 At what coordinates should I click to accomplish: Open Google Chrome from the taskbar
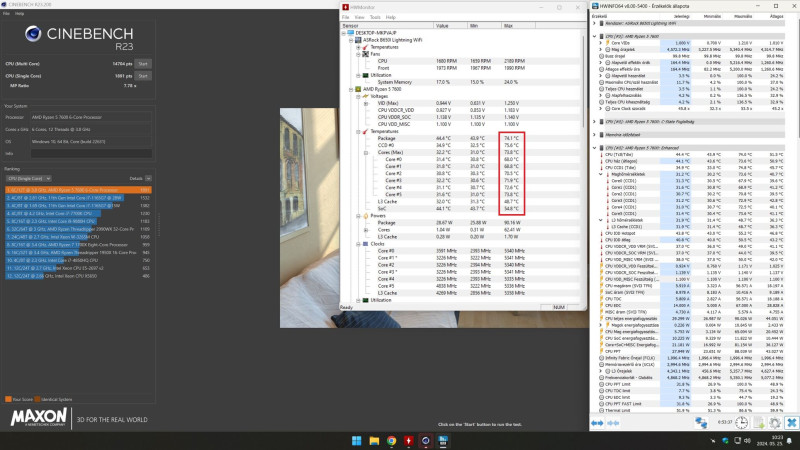pyautogui.click(x=391, y=441)
